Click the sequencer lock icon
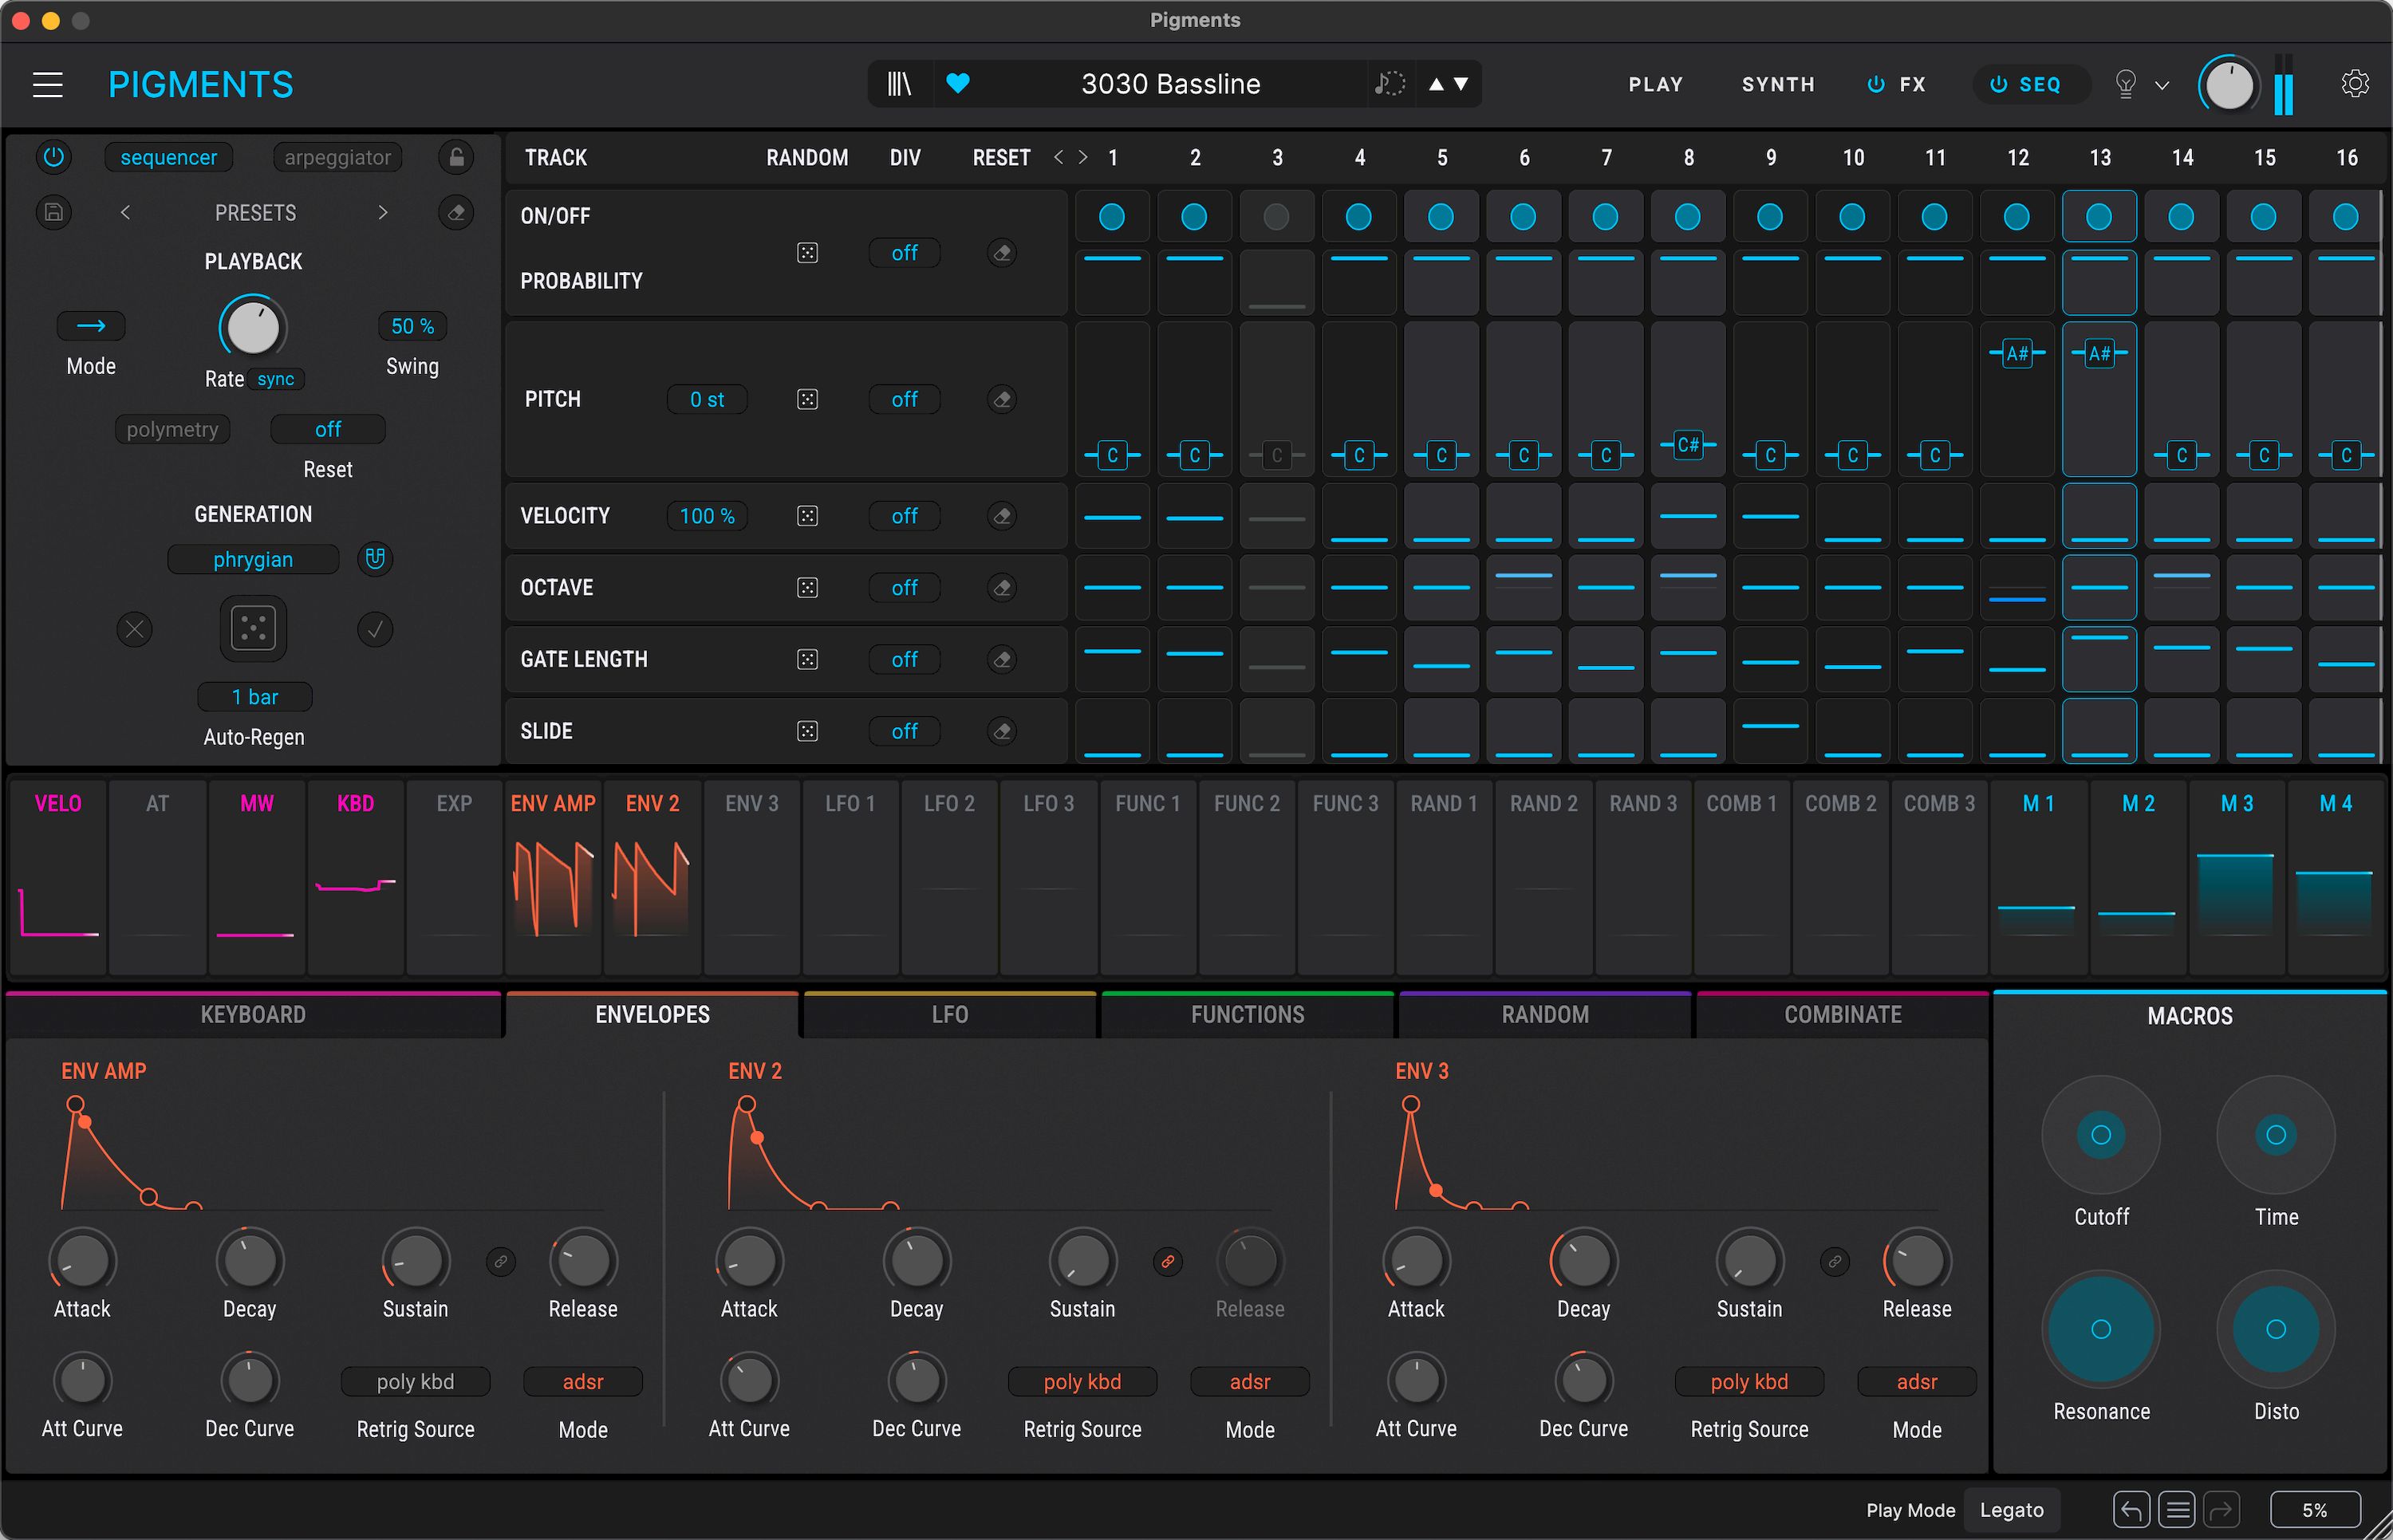This screenshot has height=1540, width=2393. pyautogui.click(x=456, y=157)
